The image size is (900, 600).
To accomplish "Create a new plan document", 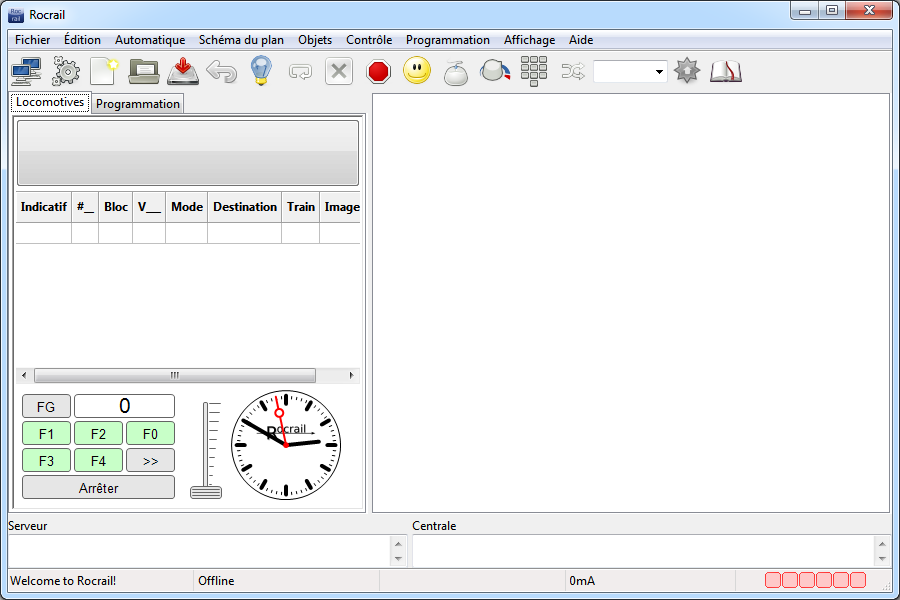I will tap(104, 71).
